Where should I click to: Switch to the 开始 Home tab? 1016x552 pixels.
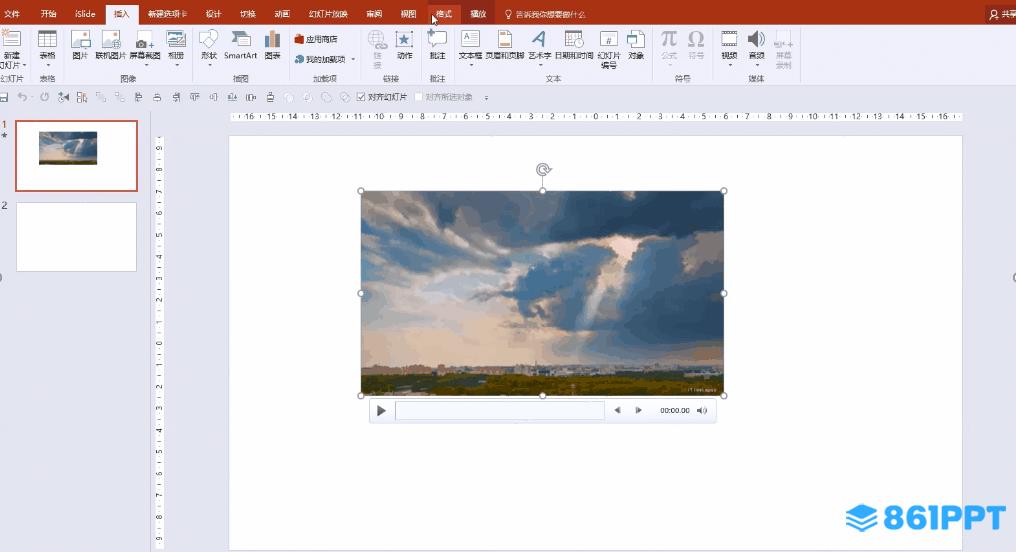tap(49, 14)
